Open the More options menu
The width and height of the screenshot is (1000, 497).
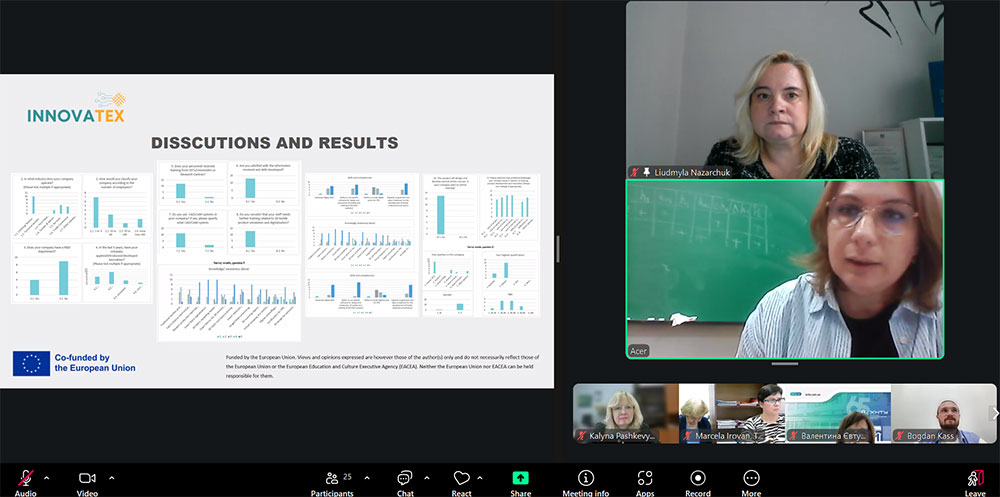pyautogui.click(x=751, y=479)
